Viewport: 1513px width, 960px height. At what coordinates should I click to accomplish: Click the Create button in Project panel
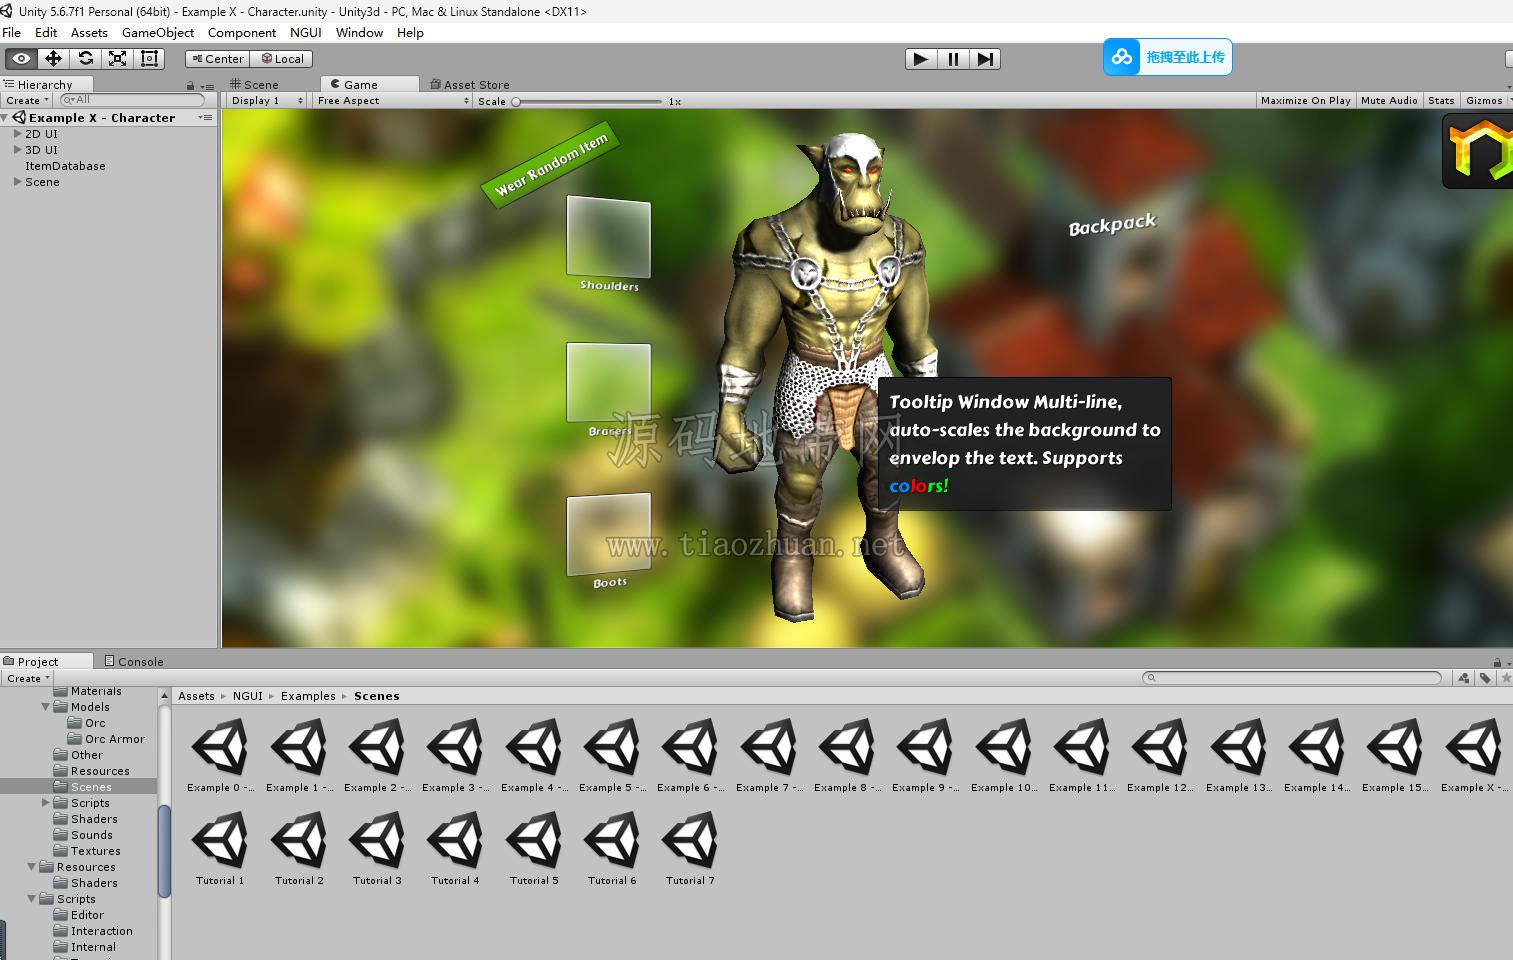(27, 678)
